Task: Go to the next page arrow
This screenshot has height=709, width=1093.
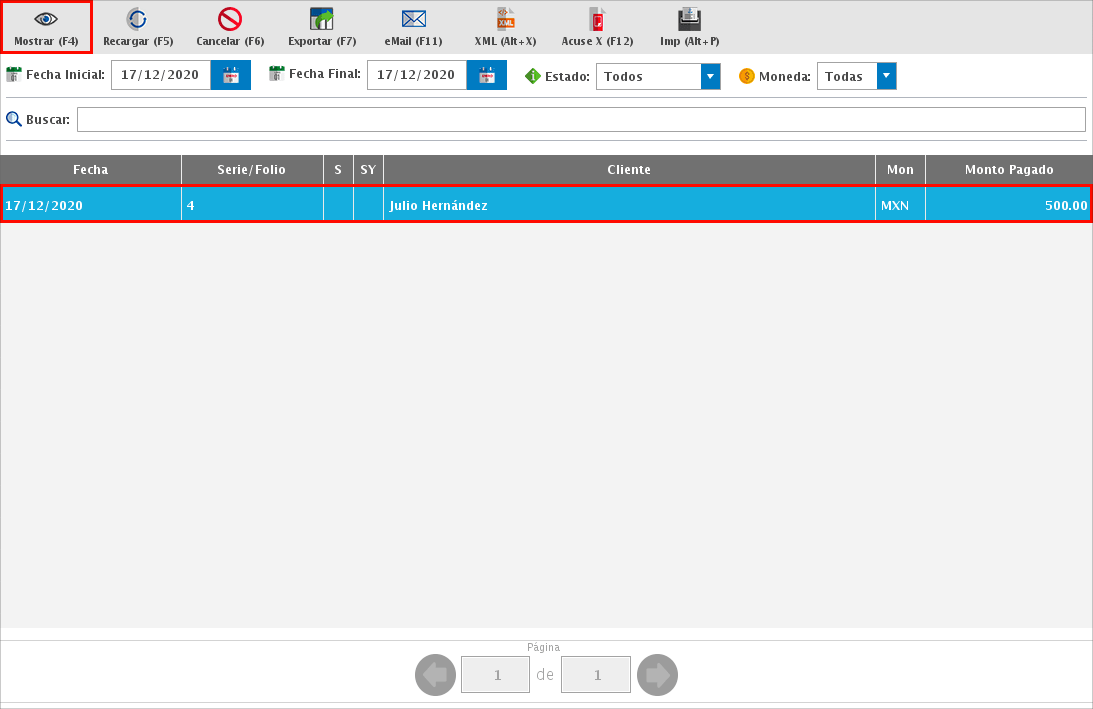Action: point(657,675)
